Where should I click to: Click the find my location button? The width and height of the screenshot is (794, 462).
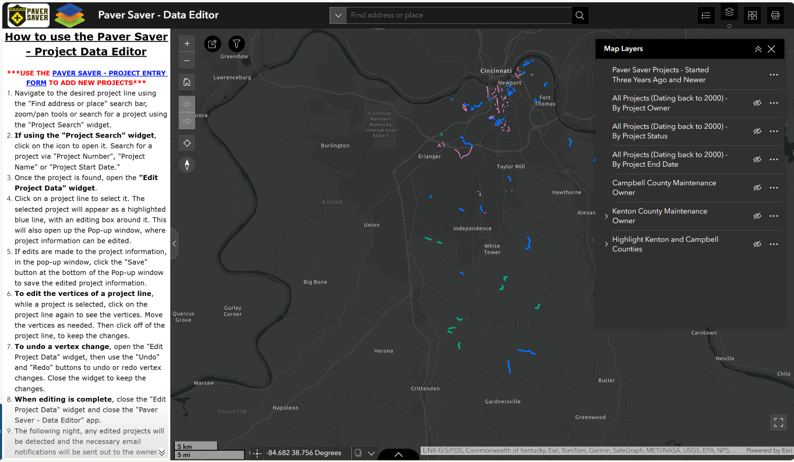(187, 143)
